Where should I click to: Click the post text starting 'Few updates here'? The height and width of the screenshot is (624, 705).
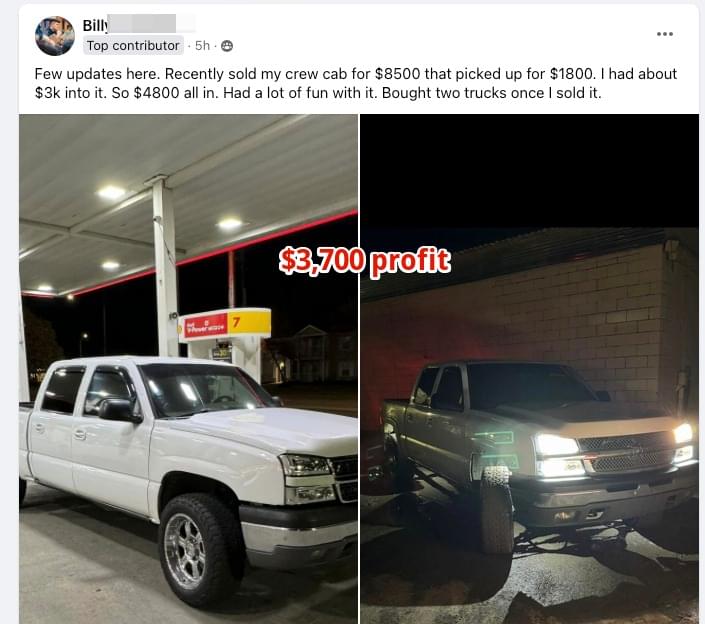coord(355,83)
